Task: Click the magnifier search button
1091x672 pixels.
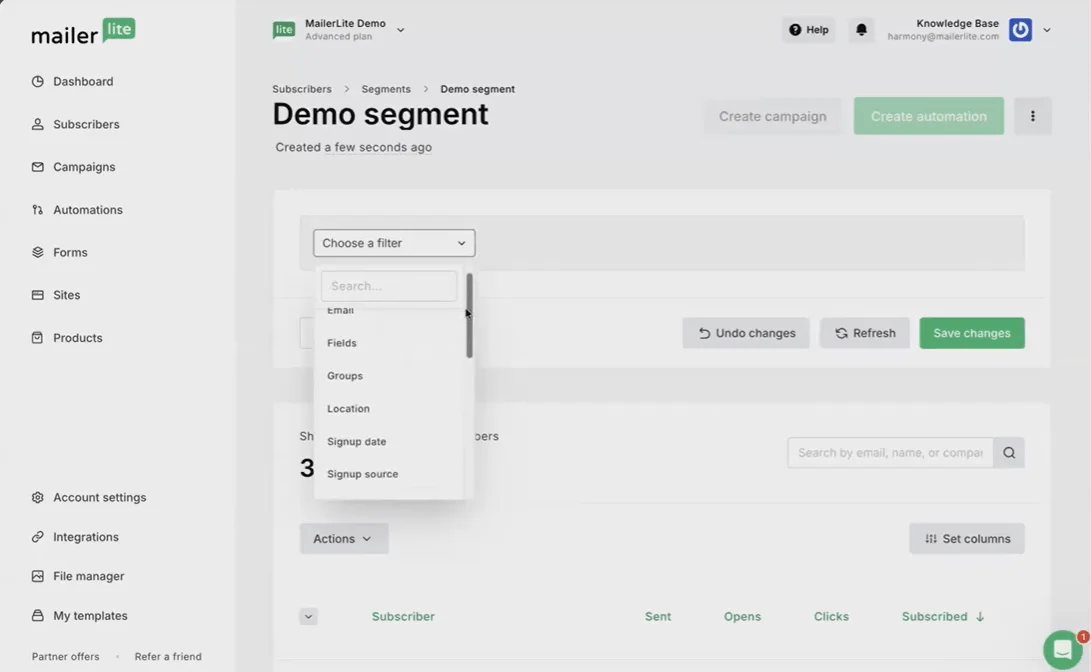Action: 1009,453
